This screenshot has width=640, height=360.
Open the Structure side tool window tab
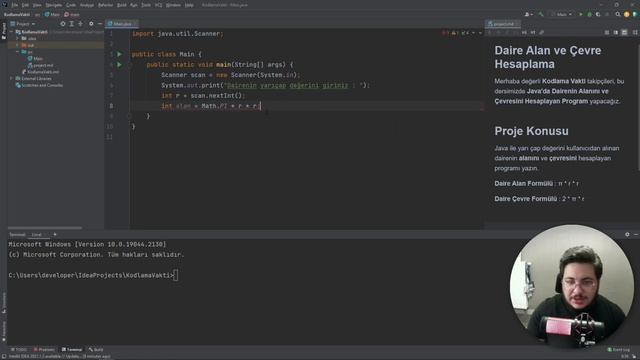pos(4,303)
